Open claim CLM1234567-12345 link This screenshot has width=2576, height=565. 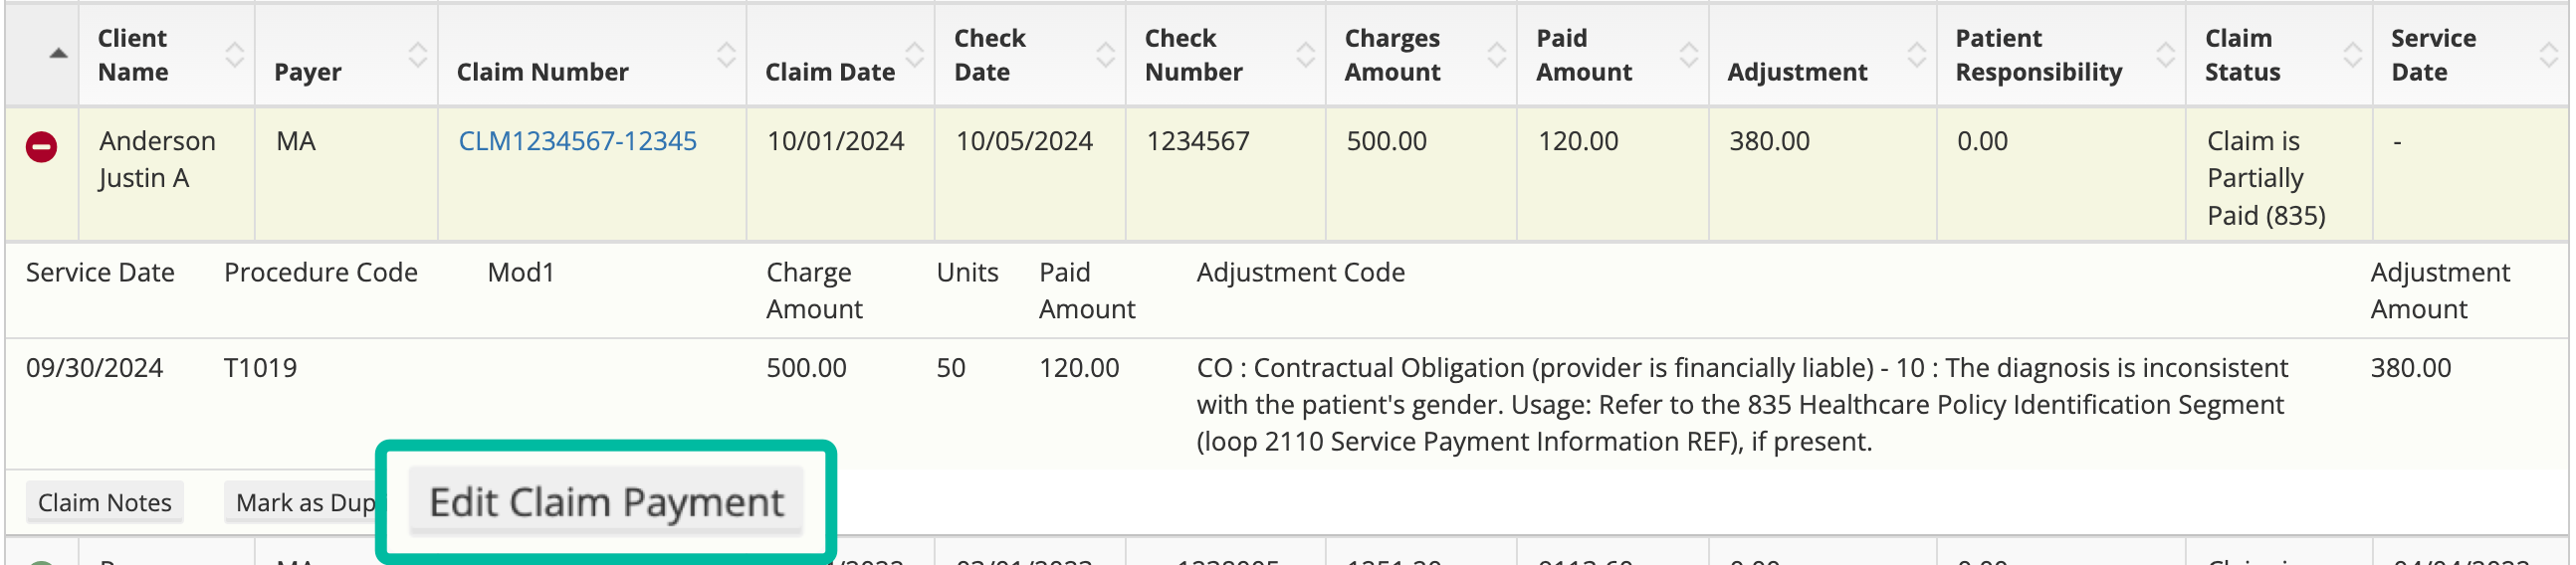click(x=577, y=141)
